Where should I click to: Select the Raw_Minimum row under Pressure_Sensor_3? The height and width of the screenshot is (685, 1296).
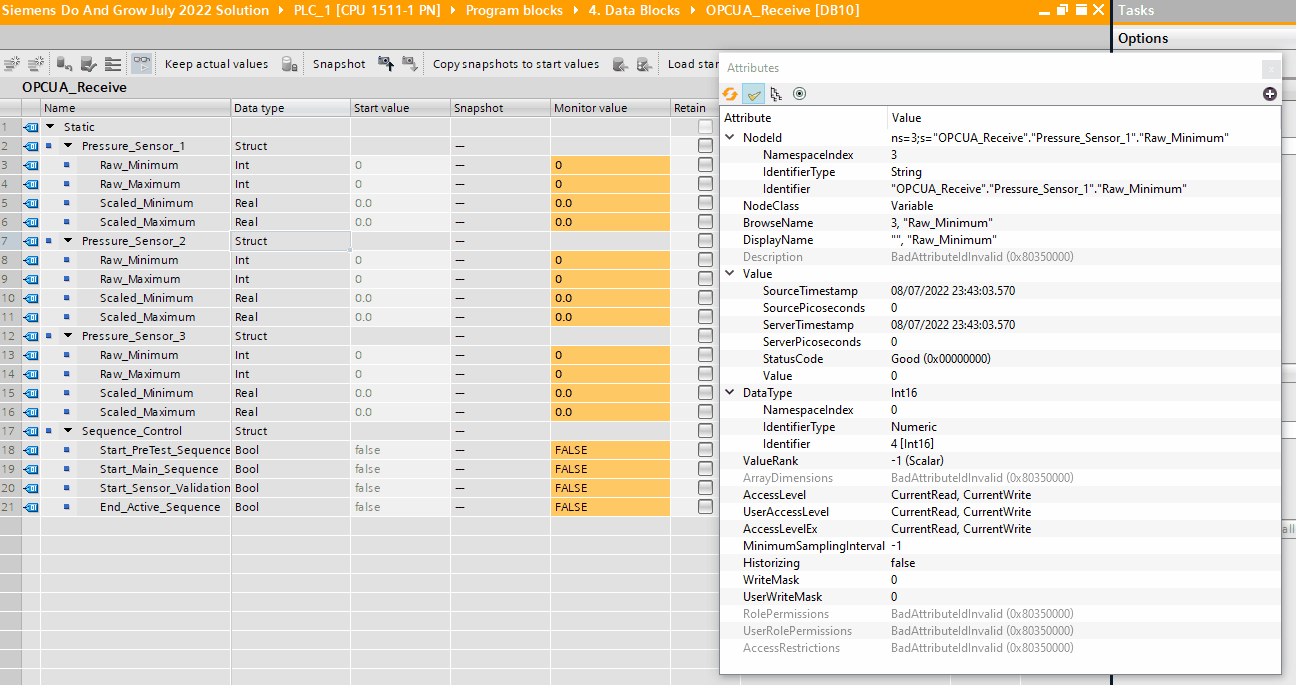pos(139,355)
